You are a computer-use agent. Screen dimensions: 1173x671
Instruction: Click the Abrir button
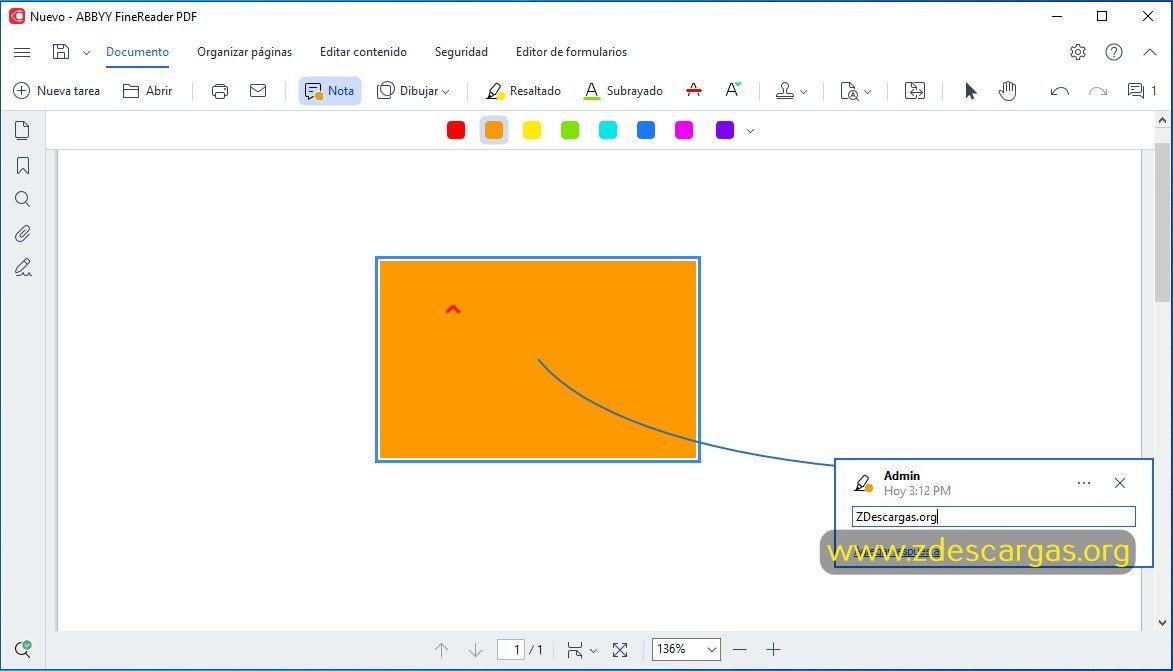click(x=147, y=91)
